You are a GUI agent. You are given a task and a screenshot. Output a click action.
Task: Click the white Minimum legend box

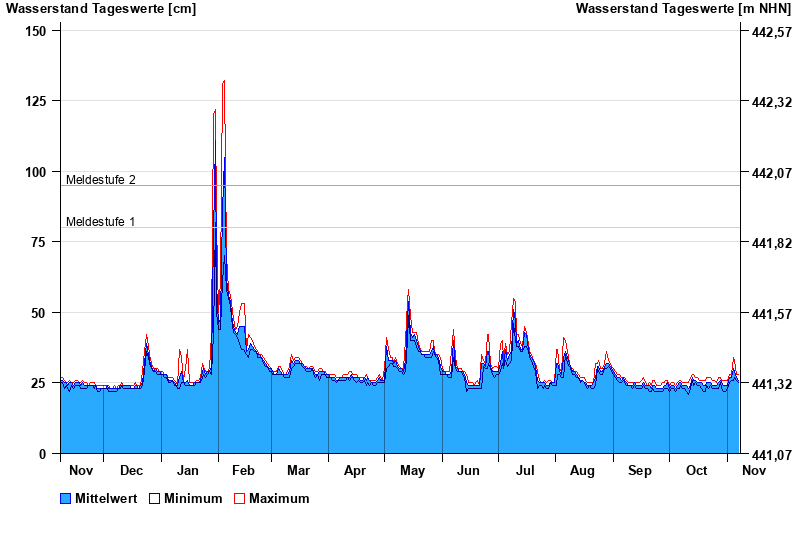coord(154,499)
